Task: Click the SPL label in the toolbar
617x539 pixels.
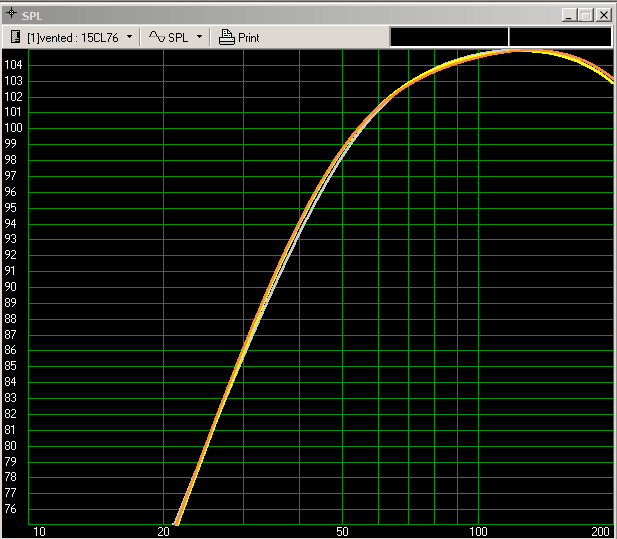Action: (178, 38)
